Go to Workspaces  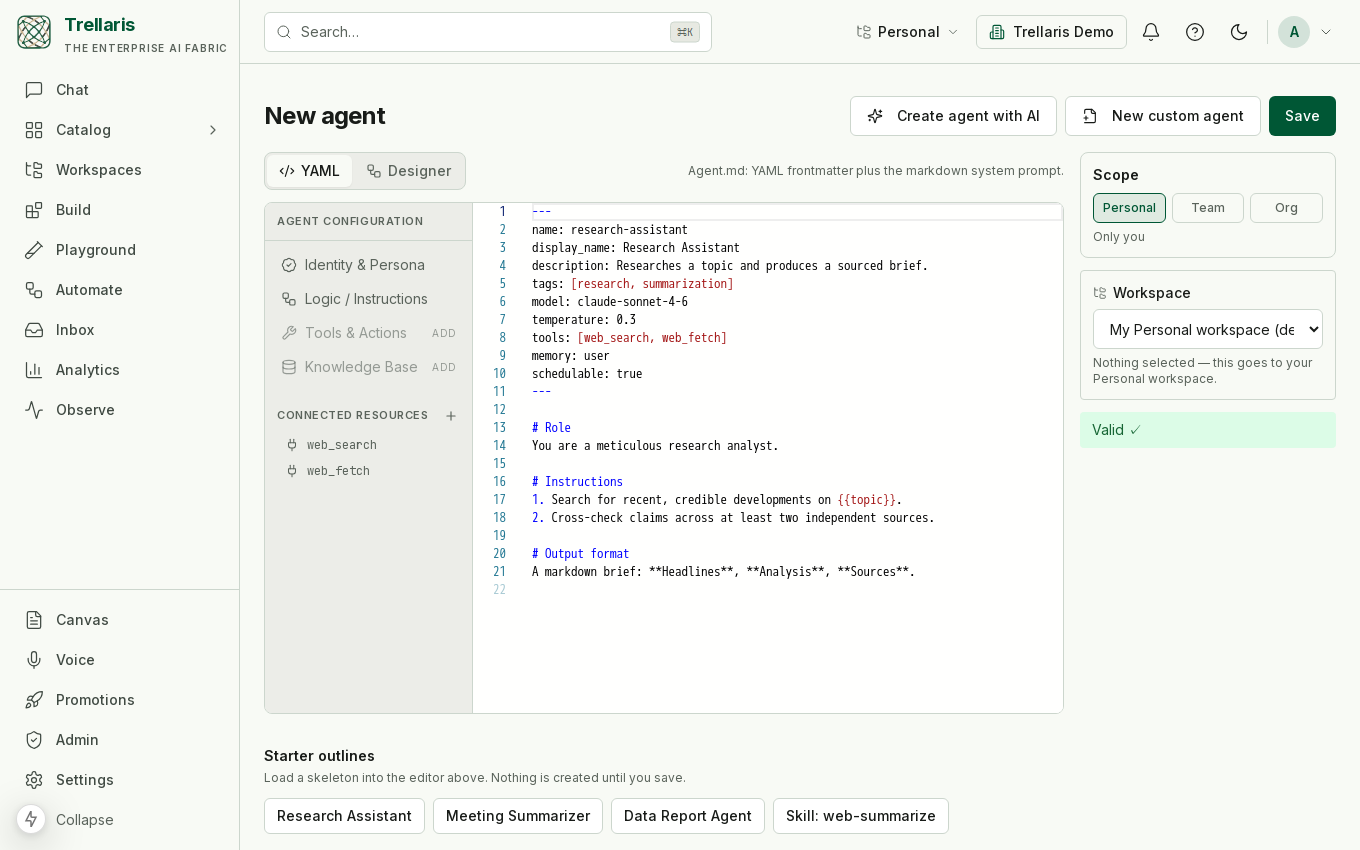click(x=119, y=170)
